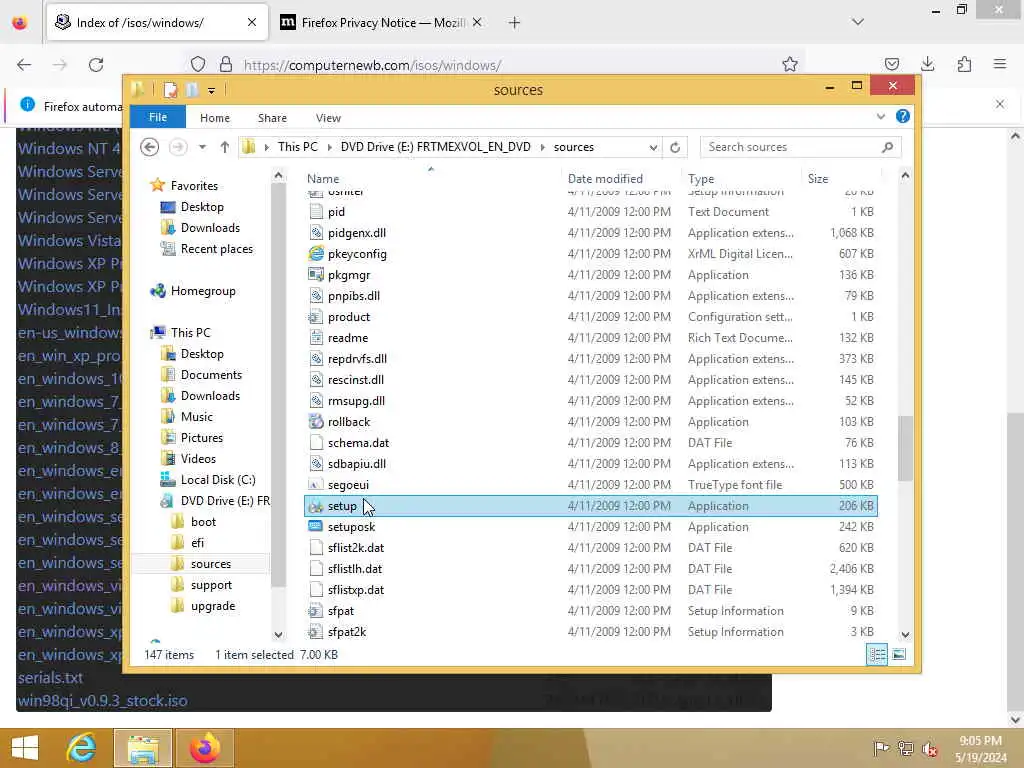Select the pkgmgr application icon
Viewport: 1024px width, 768px height.
(316, 275)
